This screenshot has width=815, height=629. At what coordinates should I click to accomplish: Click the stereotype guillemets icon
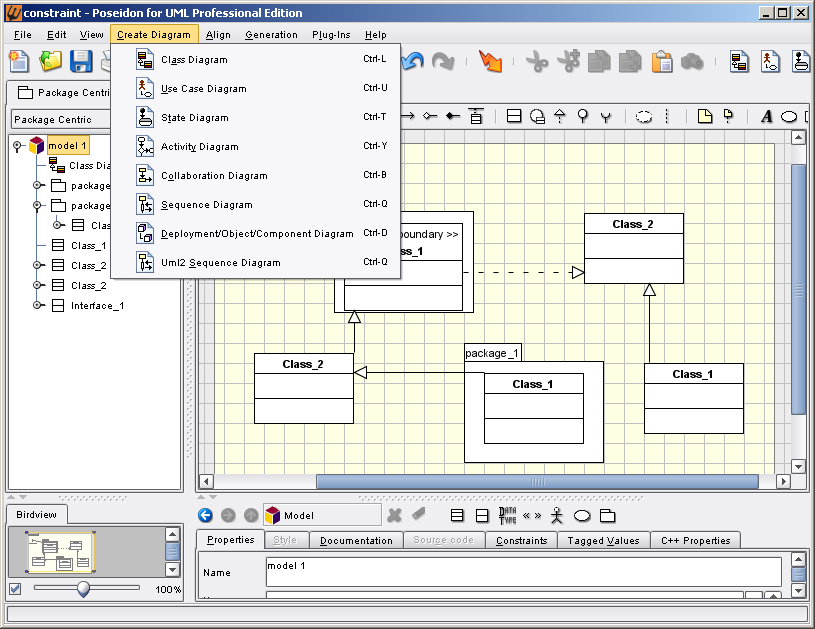[x=532, y=515]
